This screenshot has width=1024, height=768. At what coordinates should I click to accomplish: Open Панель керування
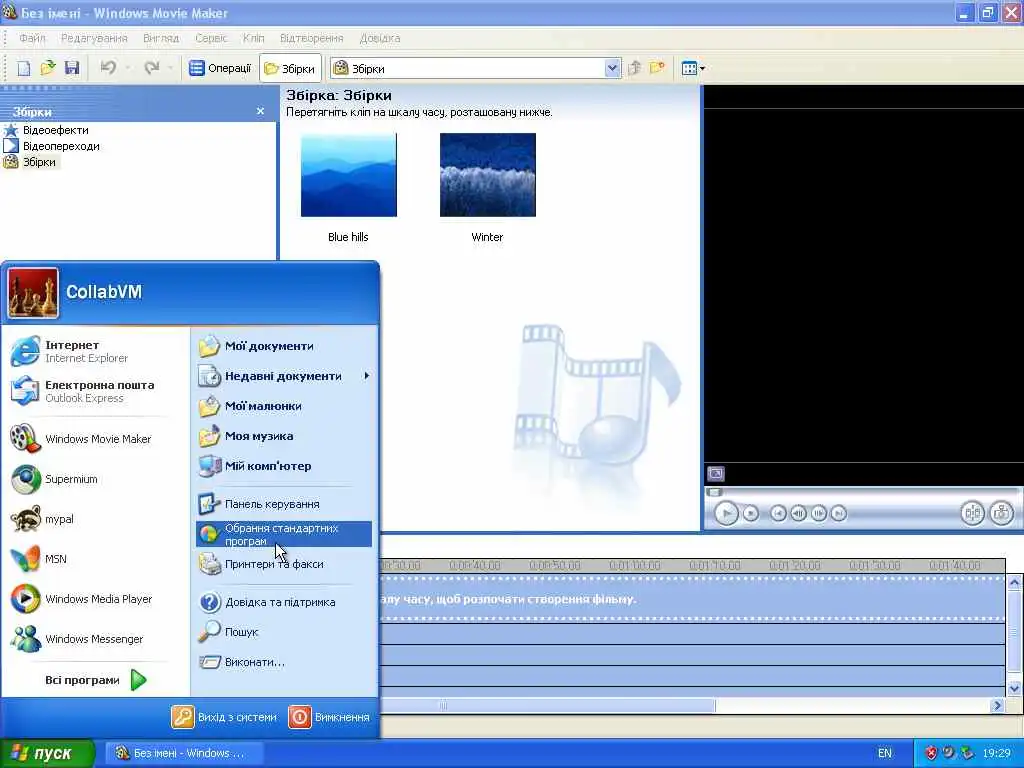(x=284, y=504)
